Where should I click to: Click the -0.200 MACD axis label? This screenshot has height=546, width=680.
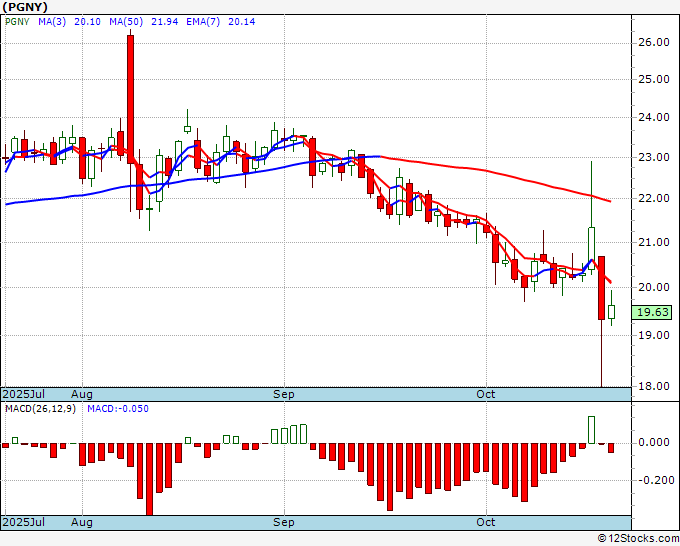653,480
